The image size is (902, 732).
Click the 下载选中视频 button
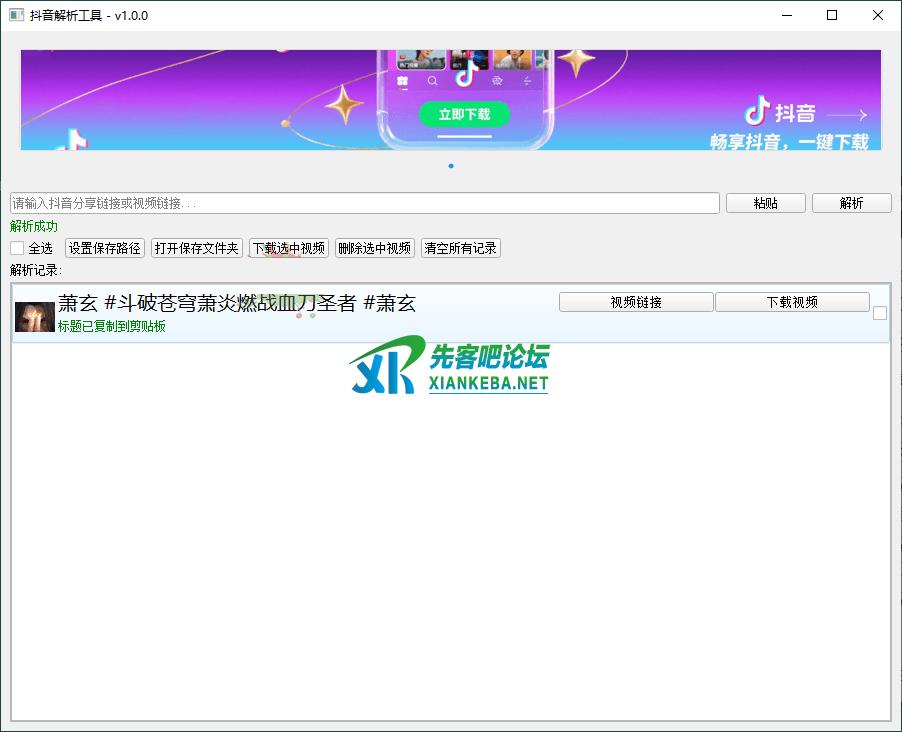coord(289,248)
